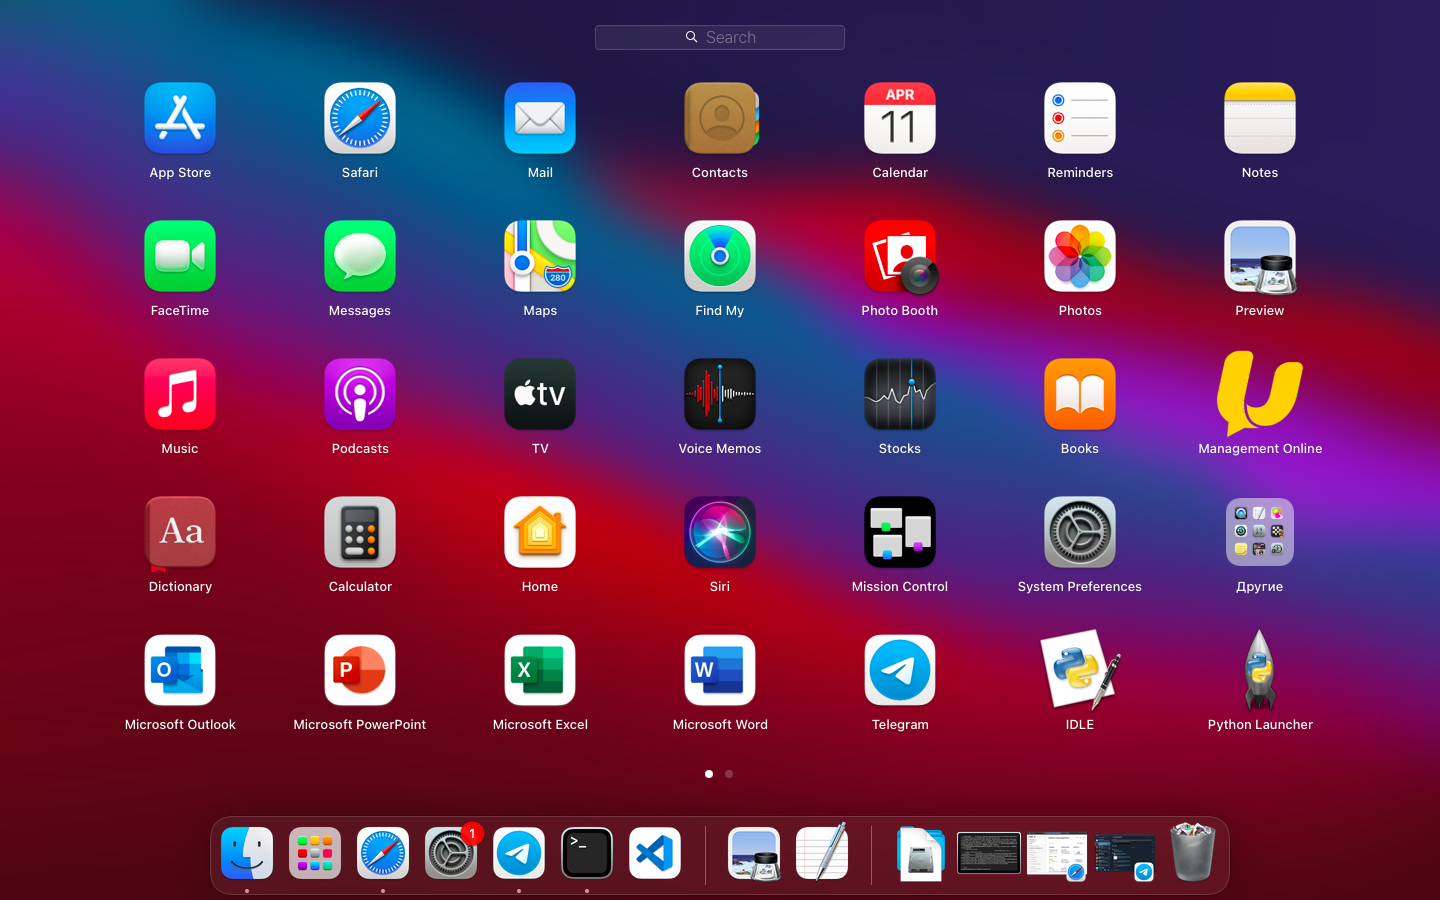The width and height of the screenshot is (1440, 900).
Task: Open Find My app
Action: (x=720, y=257)
